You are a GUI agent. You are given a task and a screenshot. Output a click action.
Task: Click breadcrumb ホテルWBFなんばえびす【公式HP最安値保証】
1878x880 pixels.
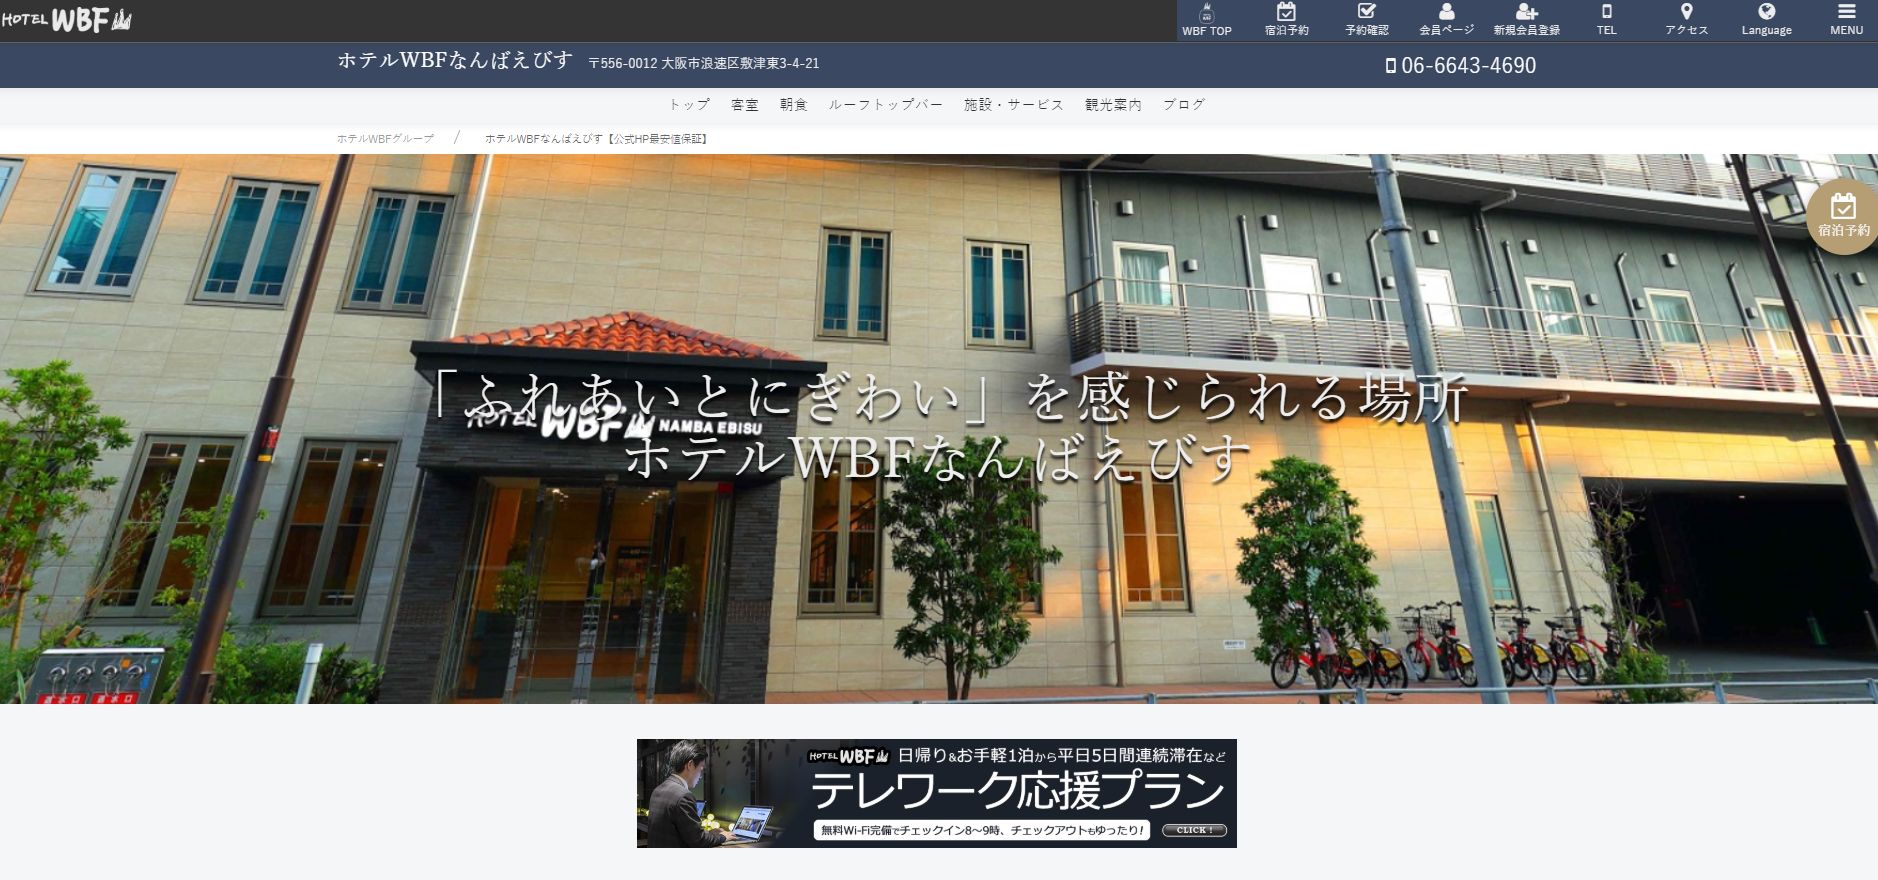[597, 139]
